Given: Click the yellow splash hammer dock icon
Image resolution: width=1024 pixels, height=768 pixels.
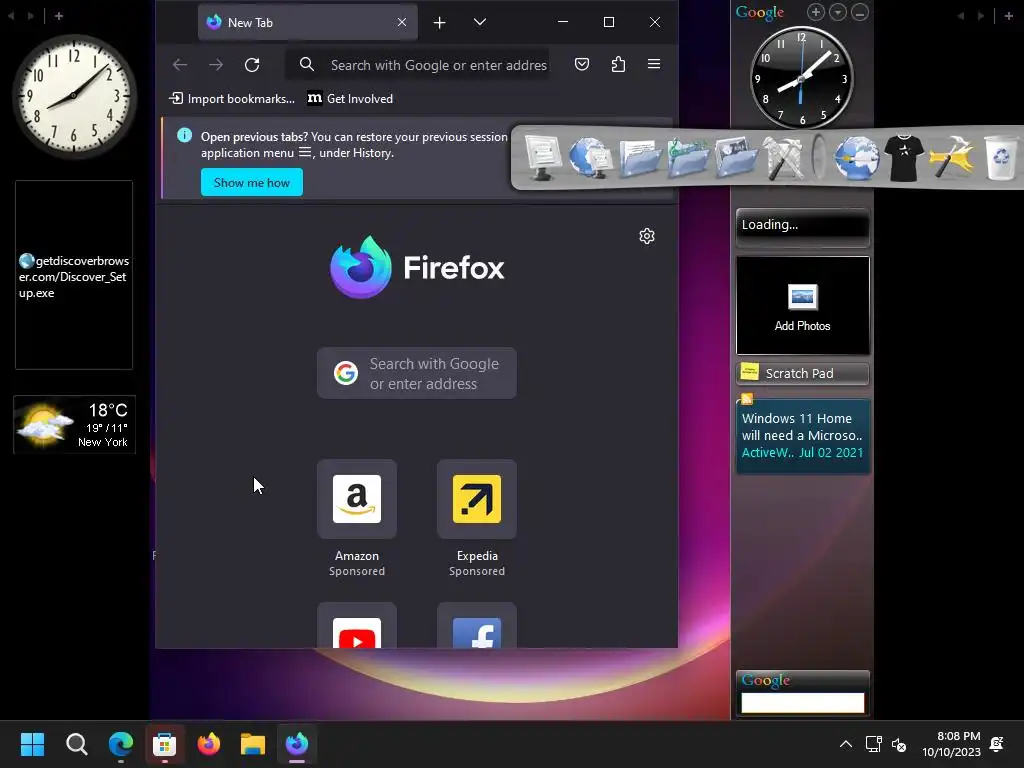Looking at the screenshot, I should tap(952, 157).
